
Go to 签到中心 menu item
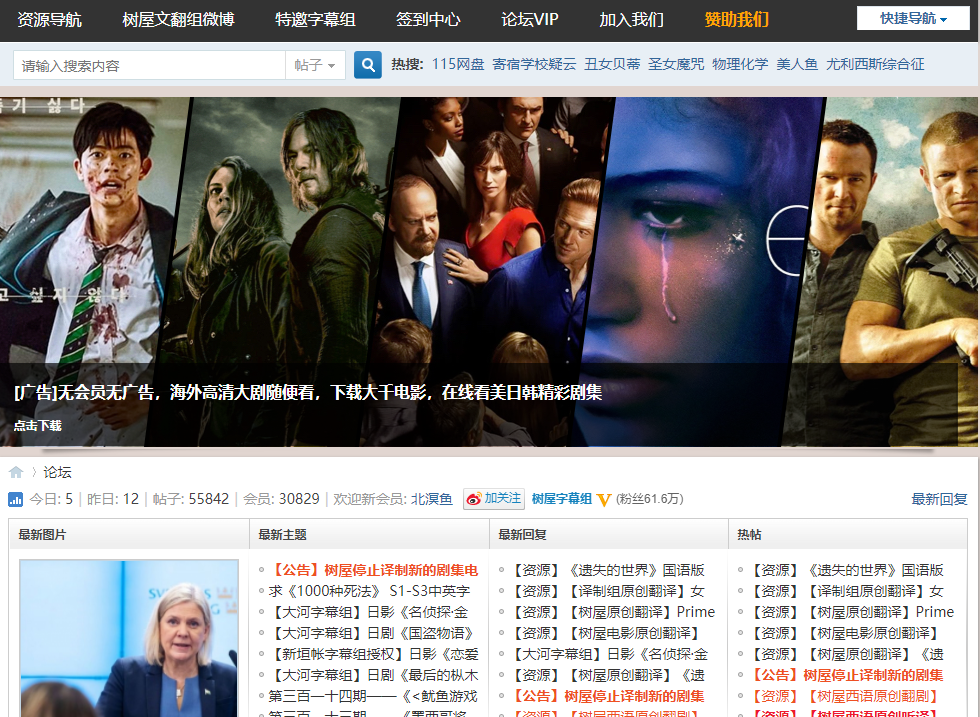click(428, 19)
